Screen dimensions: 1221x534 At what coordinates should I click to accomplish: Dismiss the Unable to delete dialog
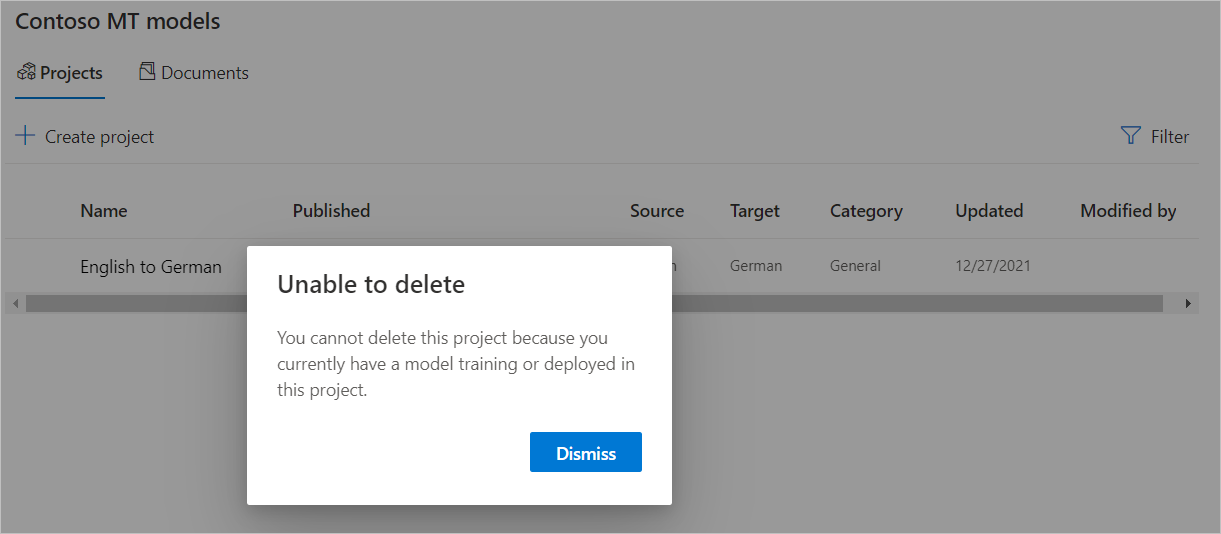click(x=585, y=453)
